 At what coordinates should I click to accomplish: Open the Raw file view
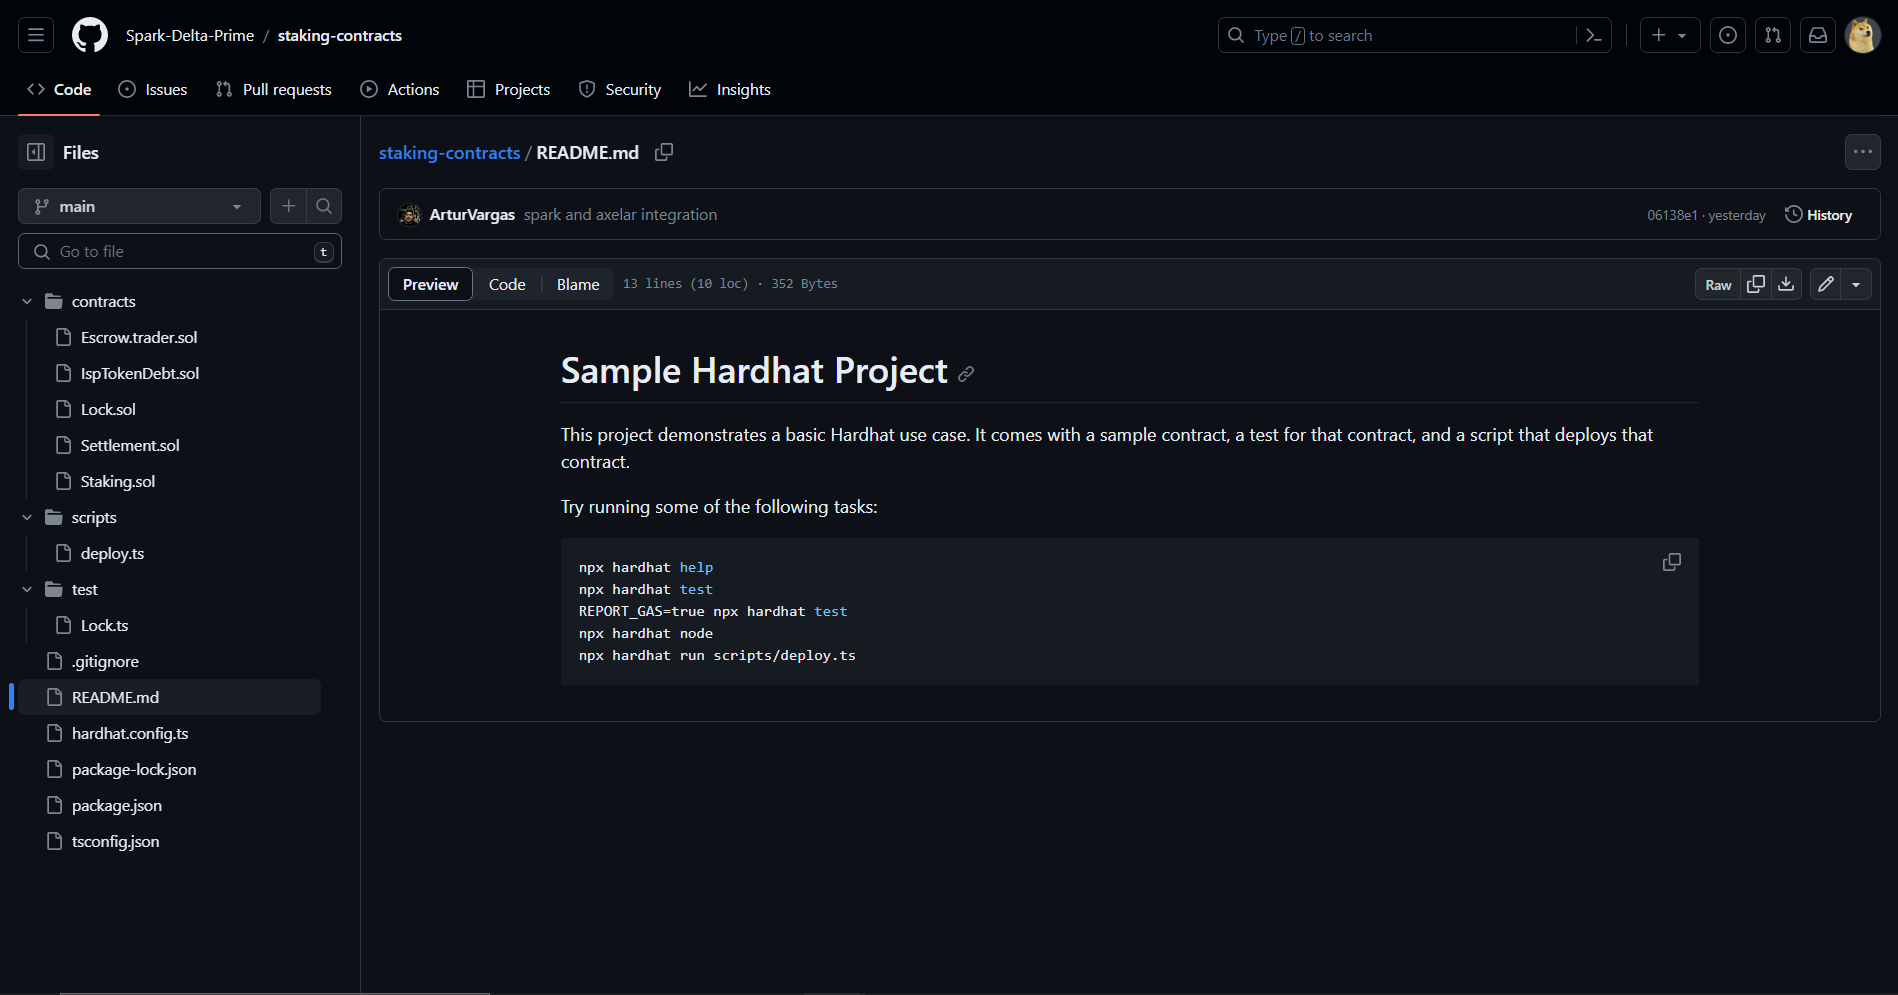(1718, 284)
